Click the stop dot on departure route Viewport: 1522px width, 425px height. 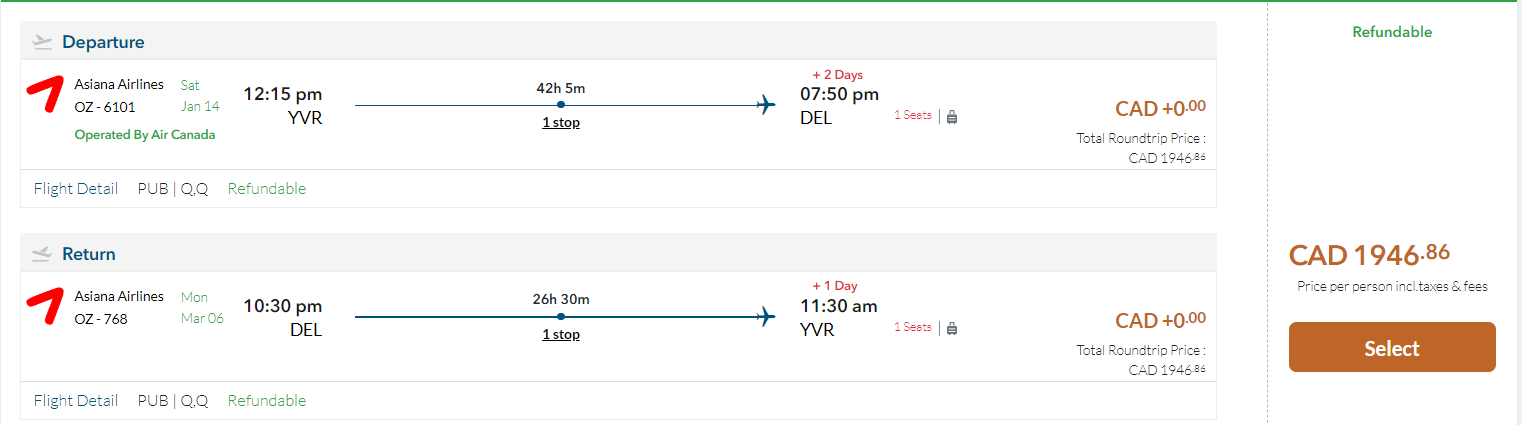point(561,105)
